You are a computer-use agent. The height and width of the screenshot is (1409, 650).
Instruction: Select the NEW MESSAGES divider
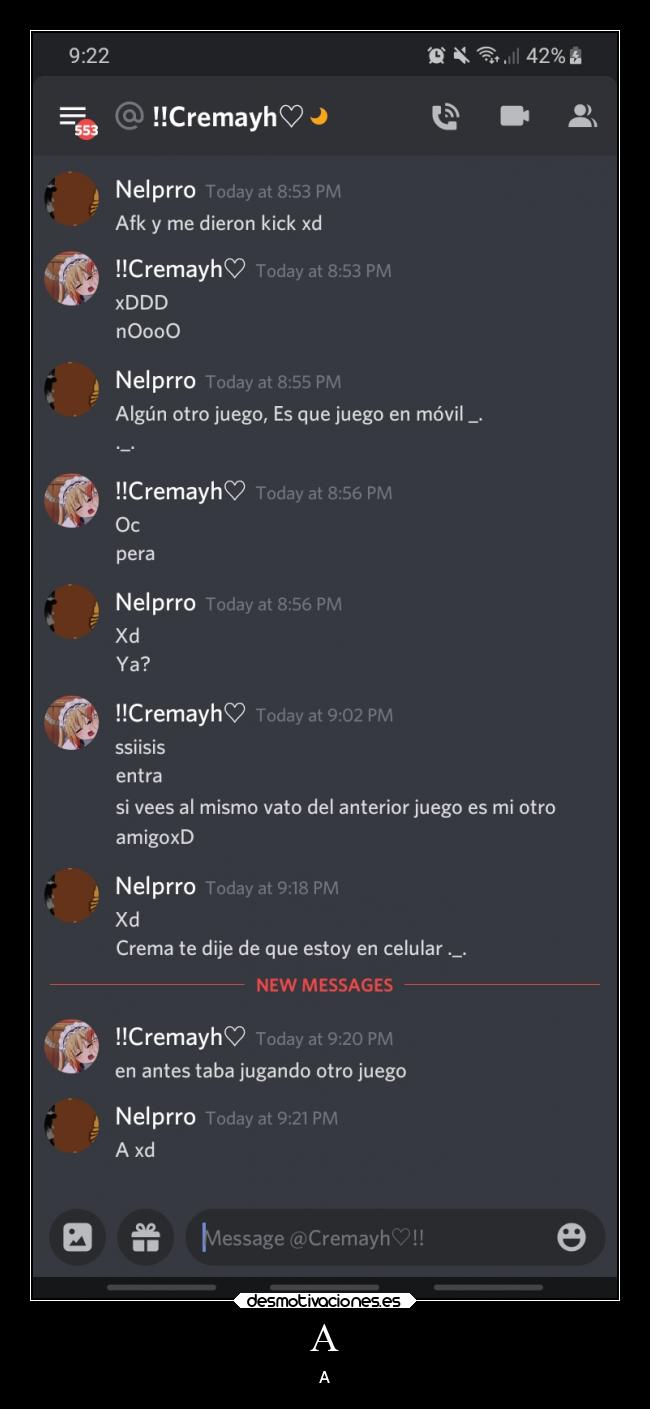325,985
